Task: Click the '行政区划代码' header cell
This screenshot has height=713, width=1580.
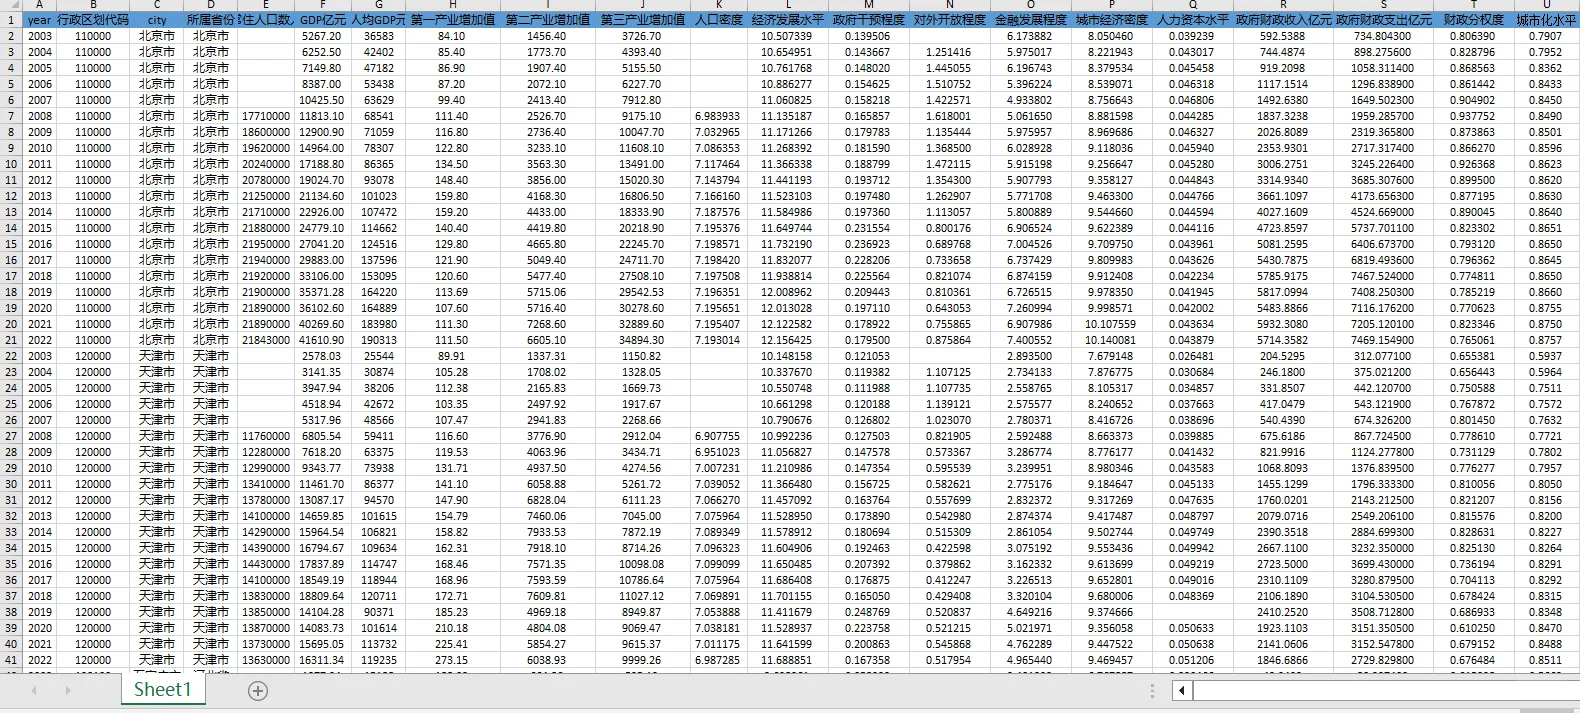Action: pos(93,20)
